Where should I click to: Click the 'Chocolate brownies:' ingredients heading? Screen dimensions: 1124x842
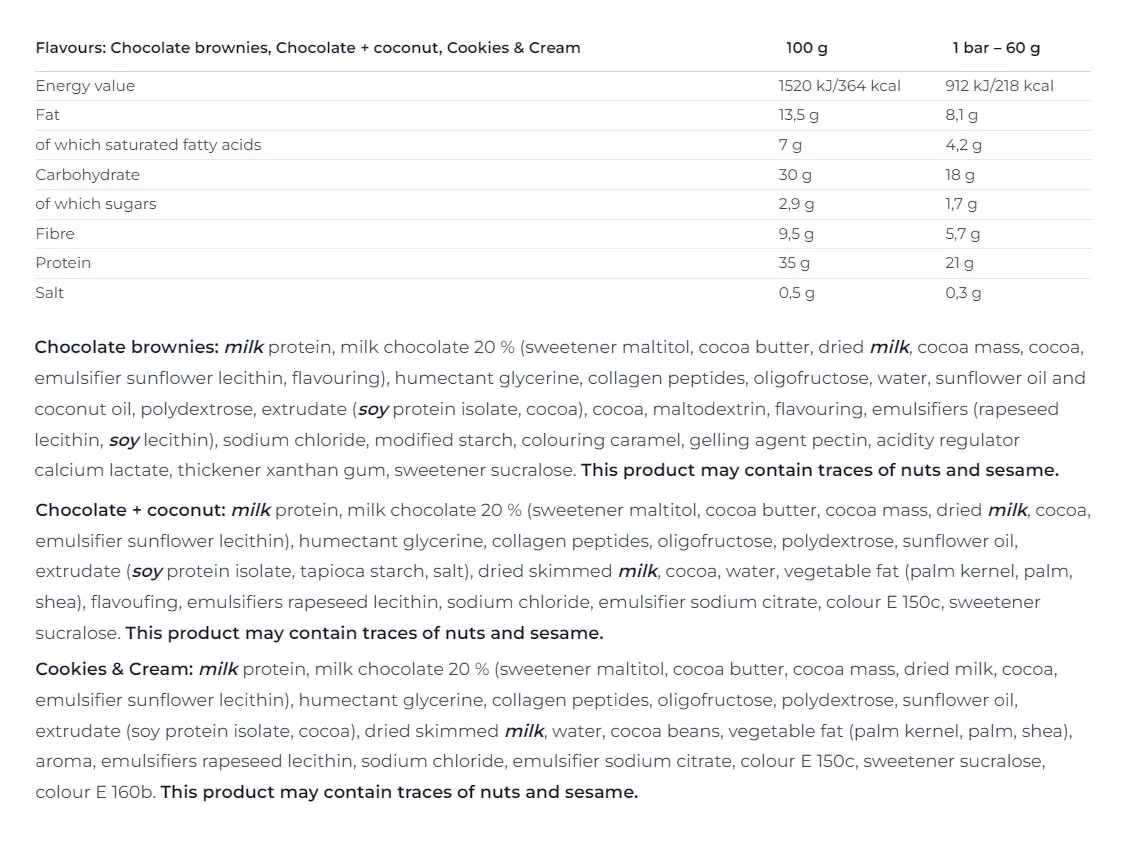(127, 348)
